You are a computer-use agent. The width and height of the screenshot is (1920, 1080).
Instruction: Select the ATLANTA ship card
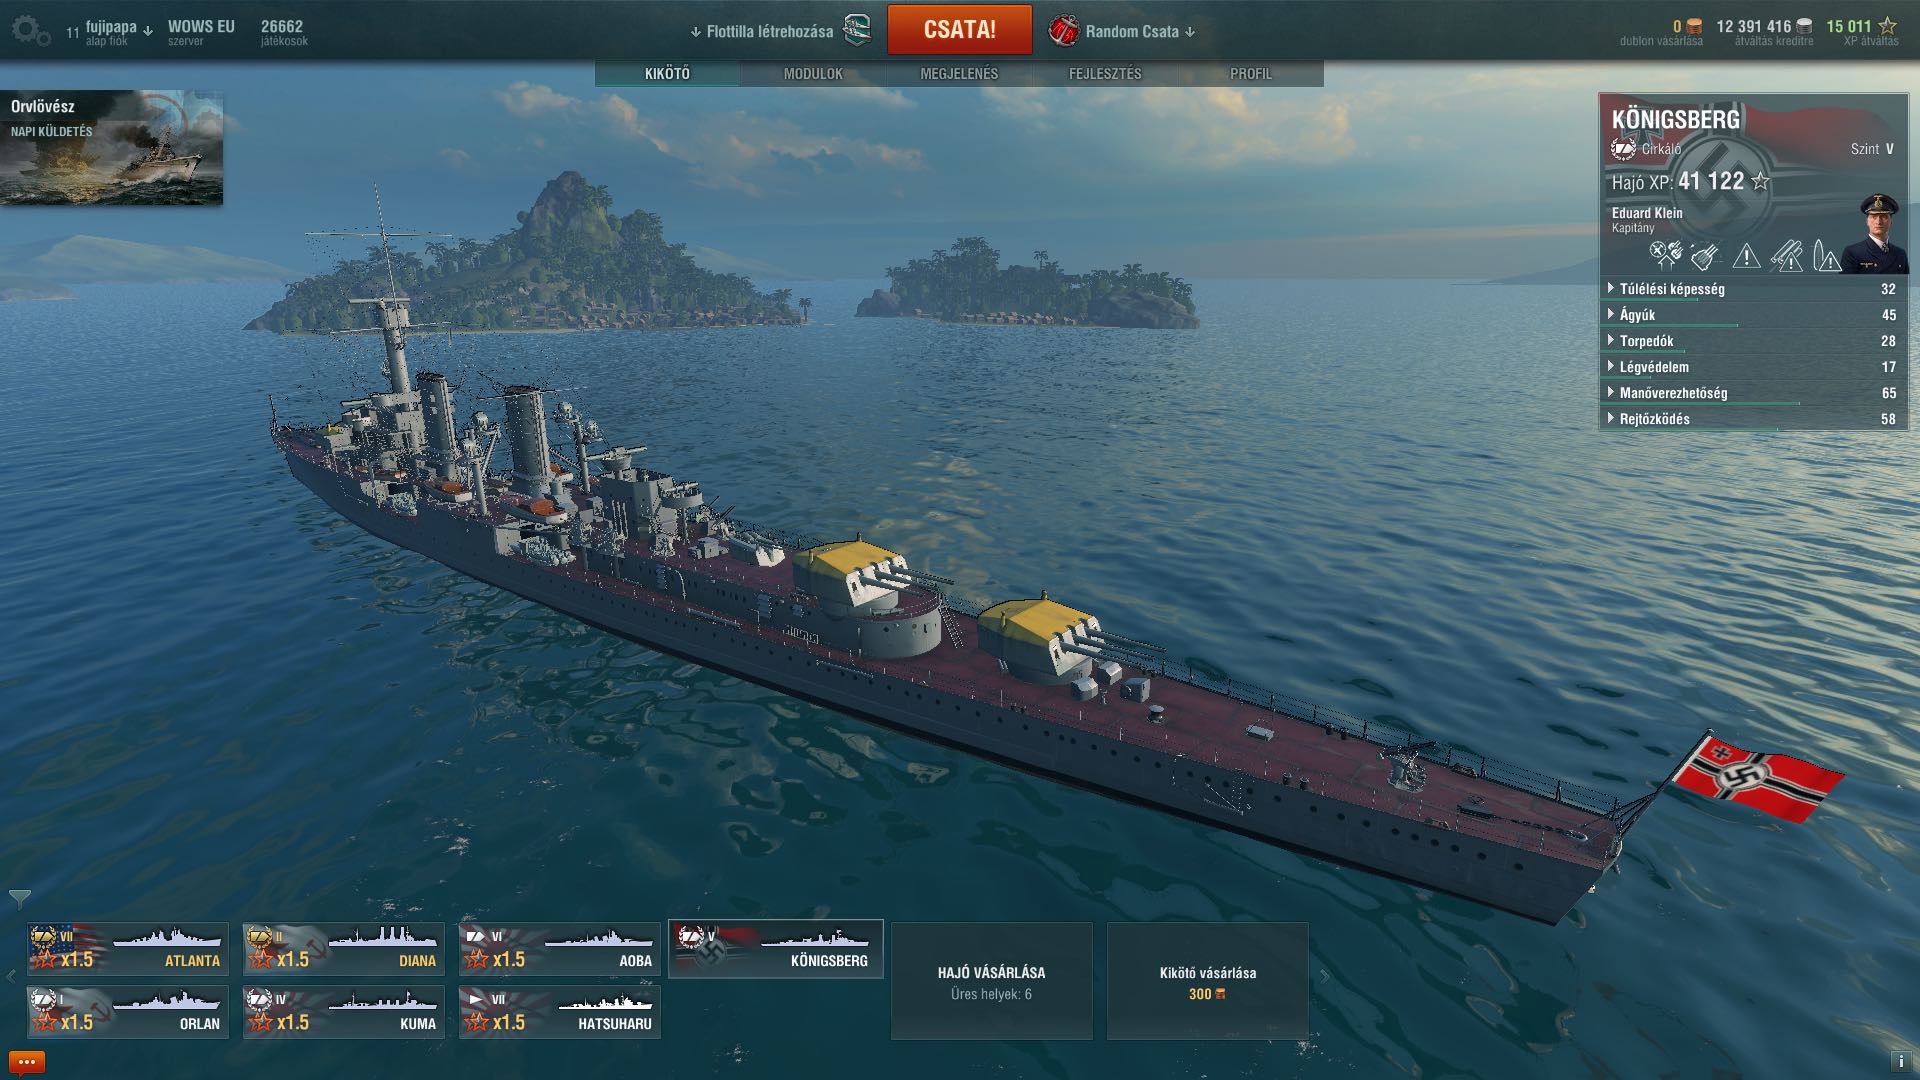(128, 949)
